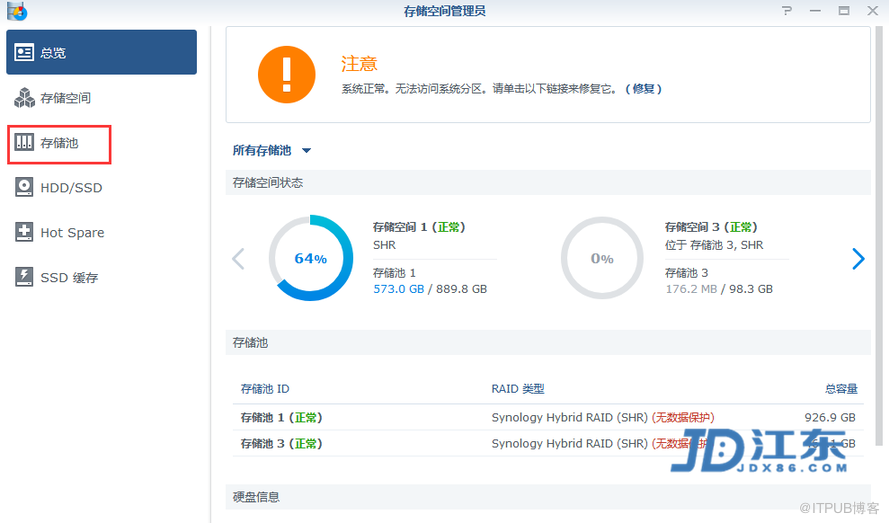Click the RAID 类型 column header

tap(518, 389)
